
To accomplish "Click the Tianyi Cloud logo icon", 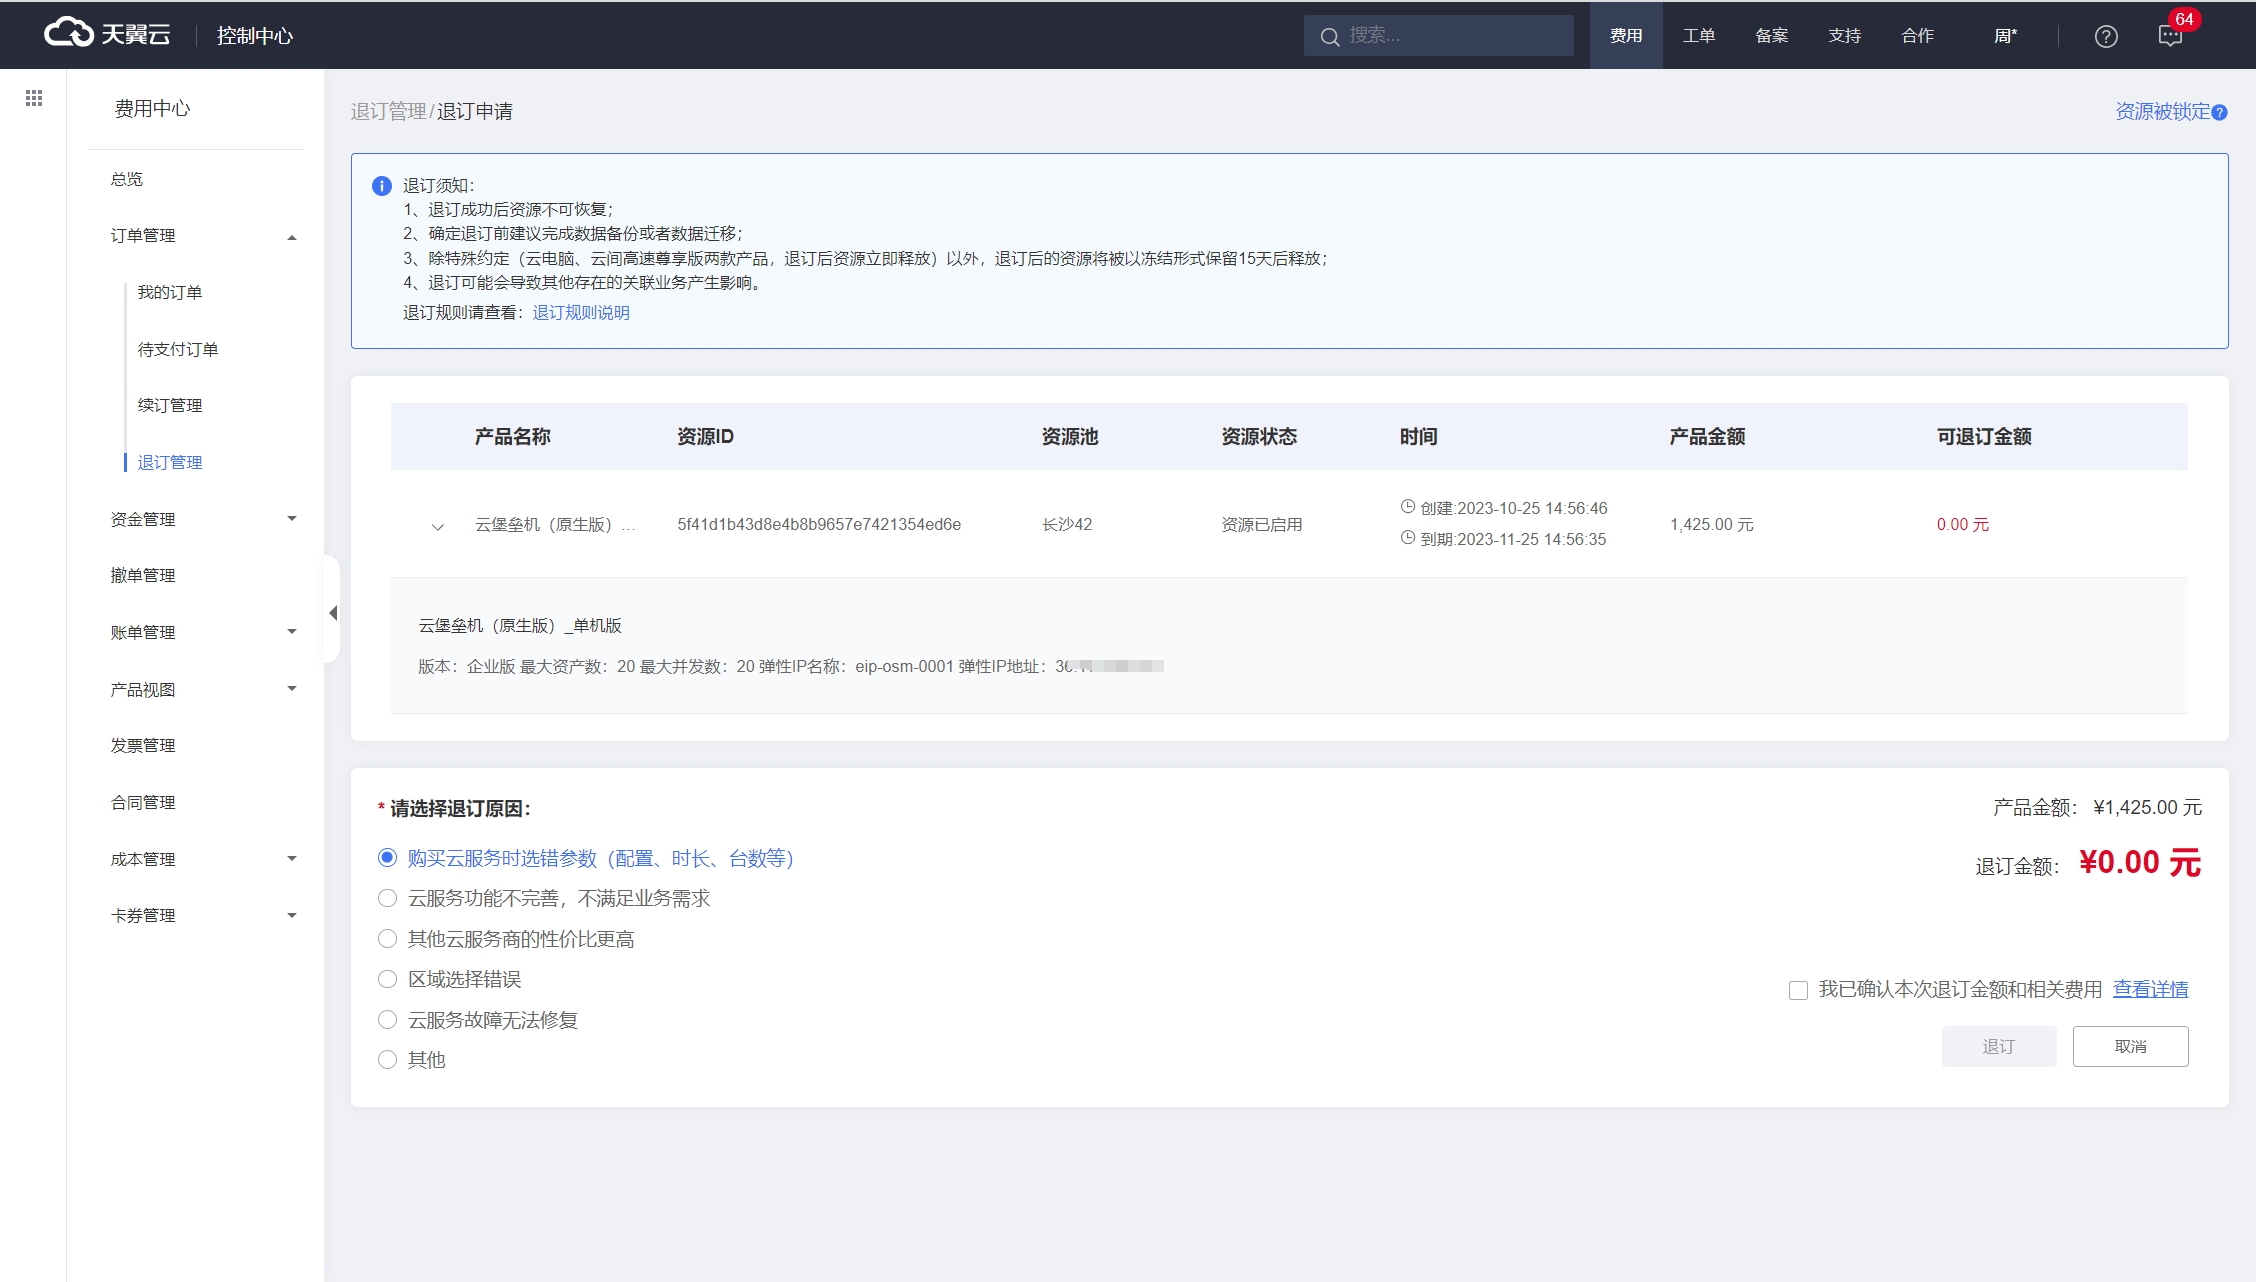I will (x=68, y=34).
